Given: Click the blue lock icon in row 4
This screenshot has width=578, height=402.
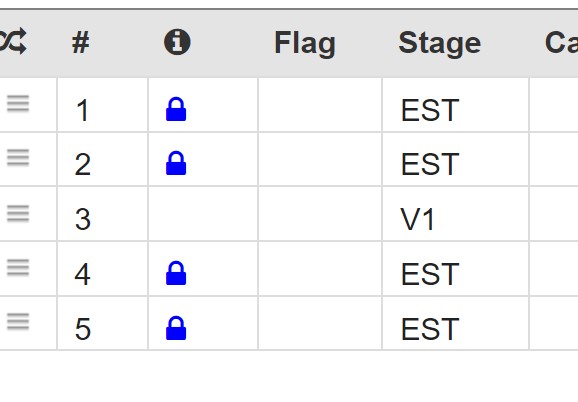Looking at the screenshot, I should click(x=176, y=273).
